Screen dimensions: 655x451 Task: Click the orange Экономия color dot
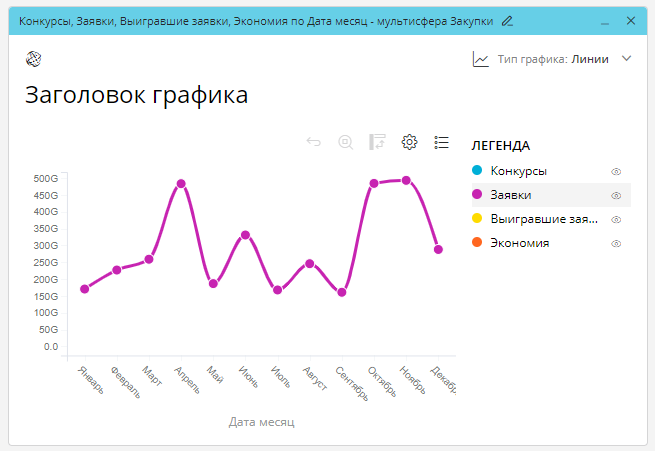(477, 243)
